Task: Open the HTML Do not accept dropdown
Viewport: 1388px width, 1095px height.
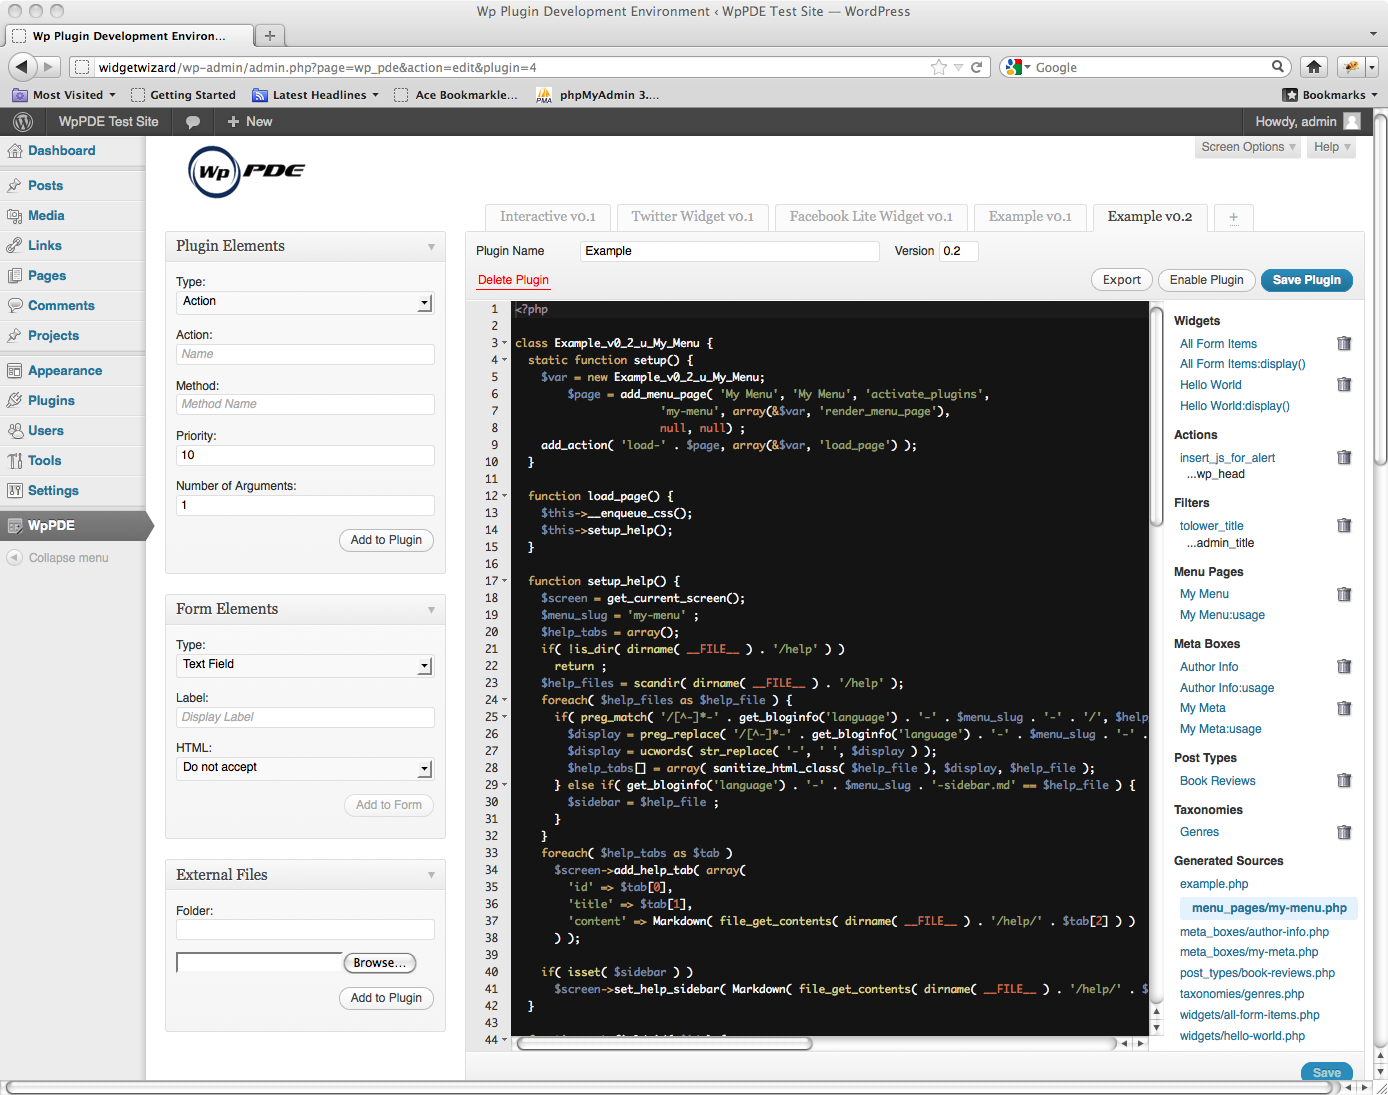Action: point(305,768)
